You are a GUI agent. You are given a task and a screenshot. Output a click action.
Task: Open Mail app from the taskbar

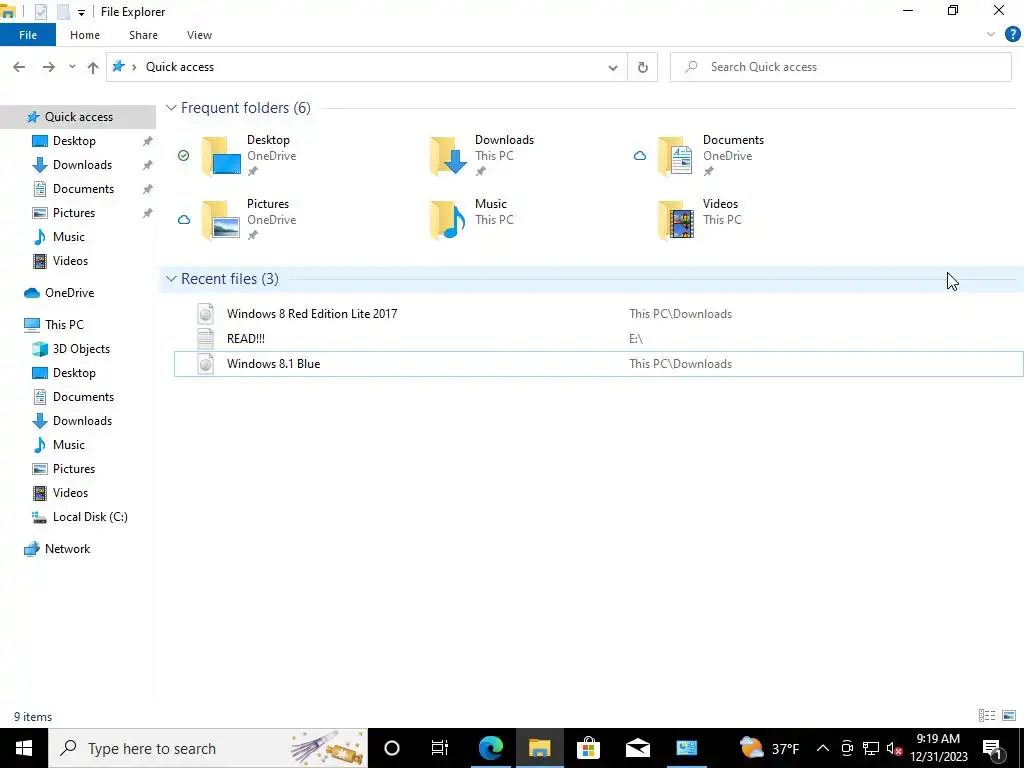[x=637, y=748]
